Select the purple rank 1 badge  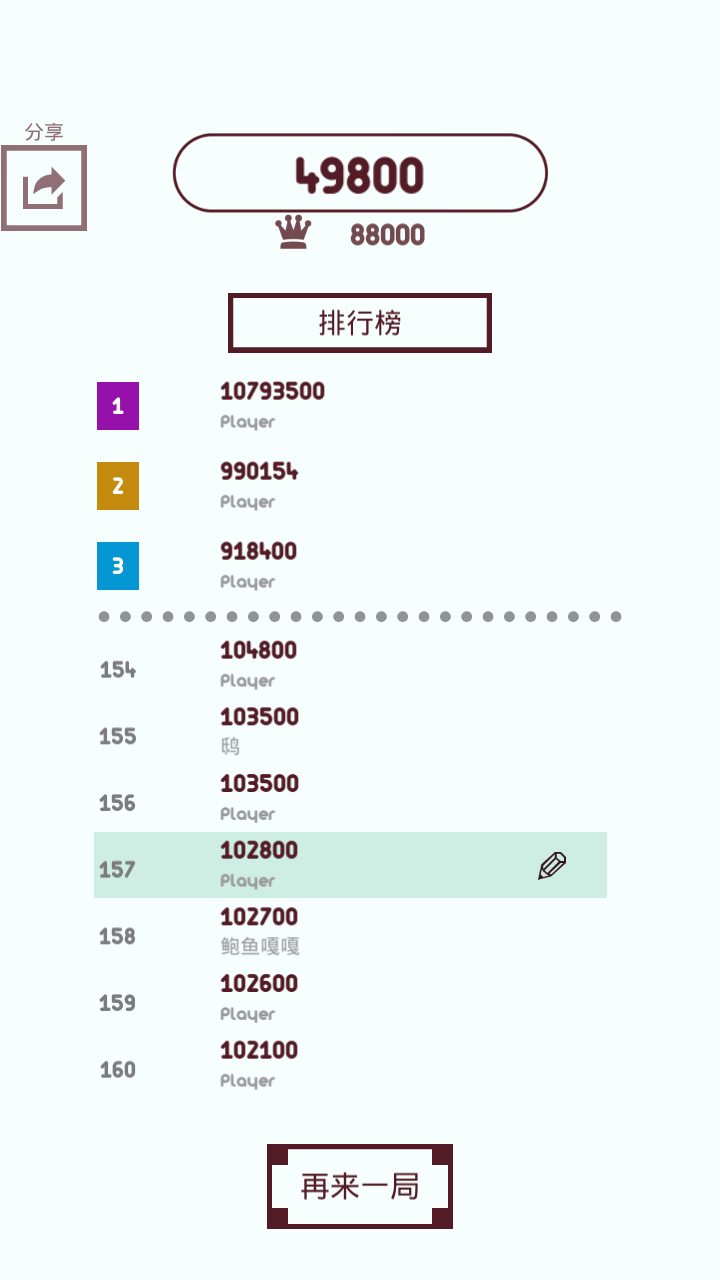[x=117, y=406]
